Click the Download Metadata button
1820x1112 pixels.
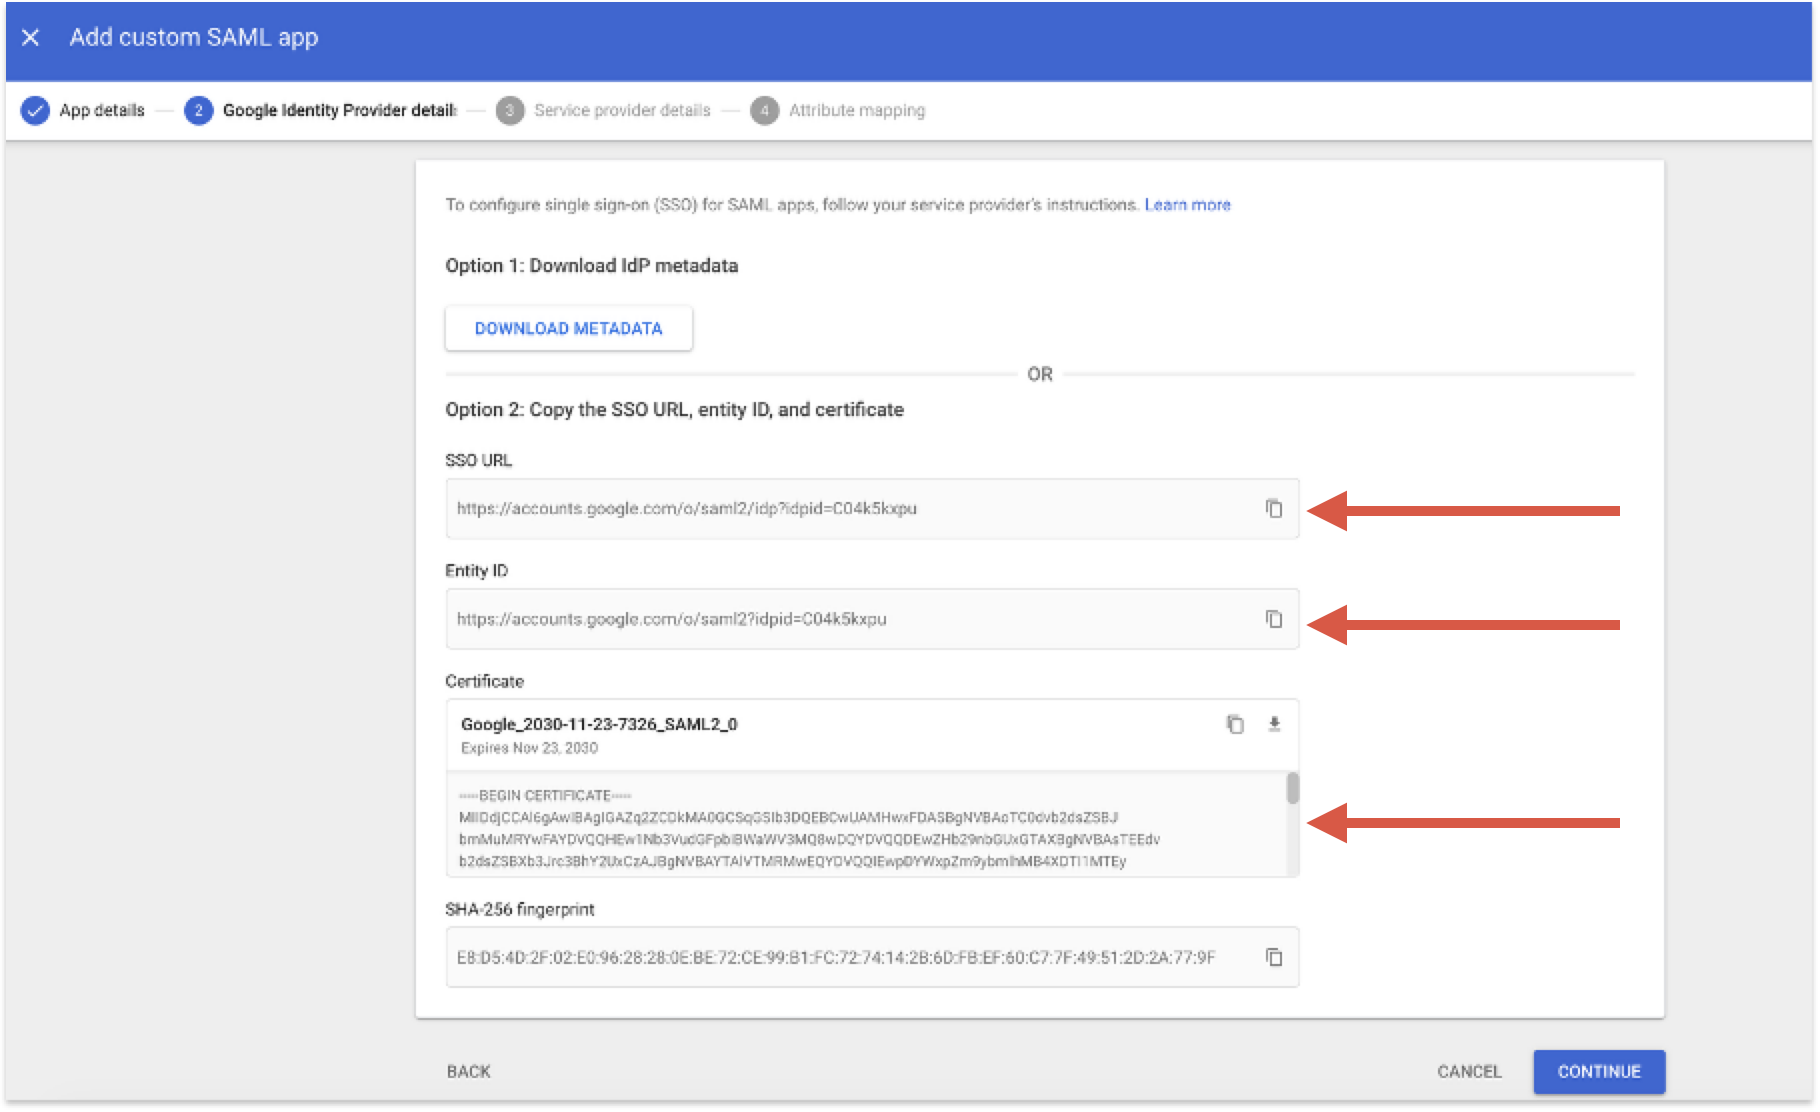[568, 328]
